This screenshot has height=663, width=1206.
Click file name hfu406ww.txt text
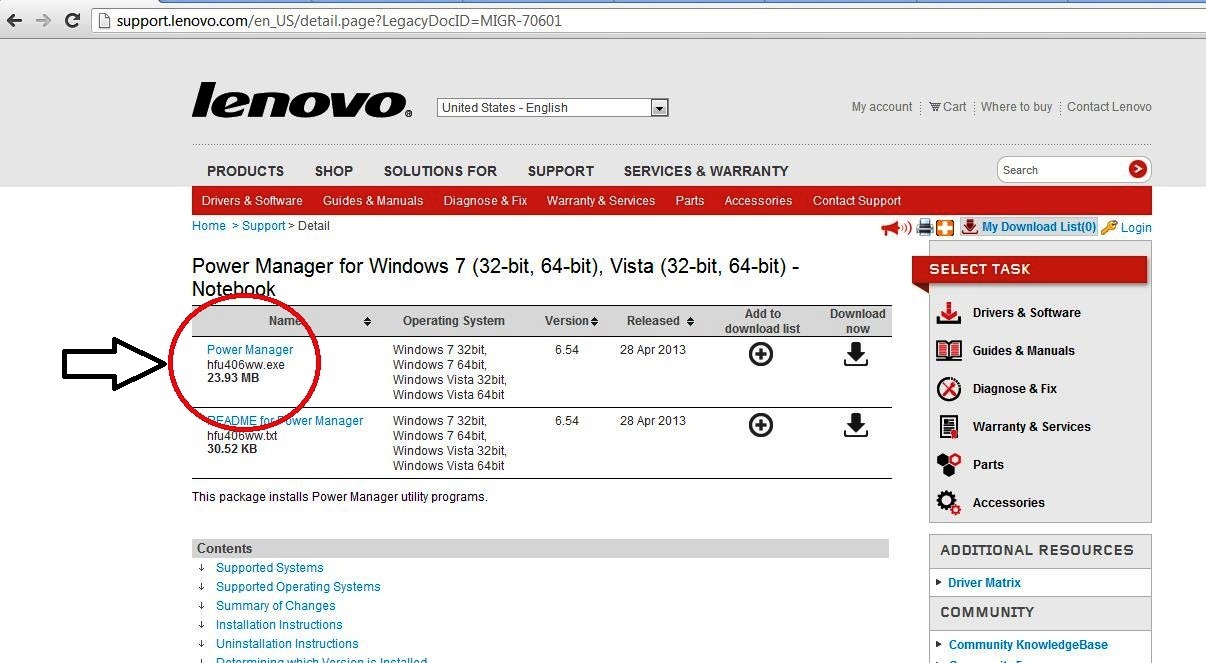pyautogui.click(x=242, y=436)
